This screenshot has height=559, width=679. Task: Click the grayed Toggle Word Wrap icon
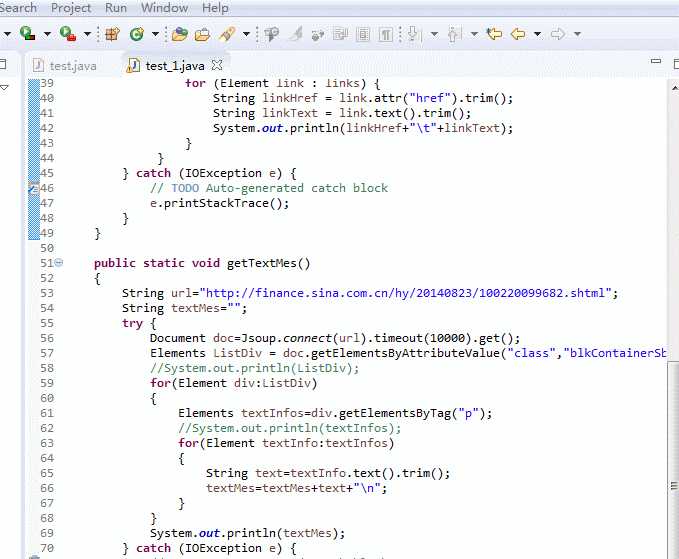pyautogui.click(x=318, y=35)
